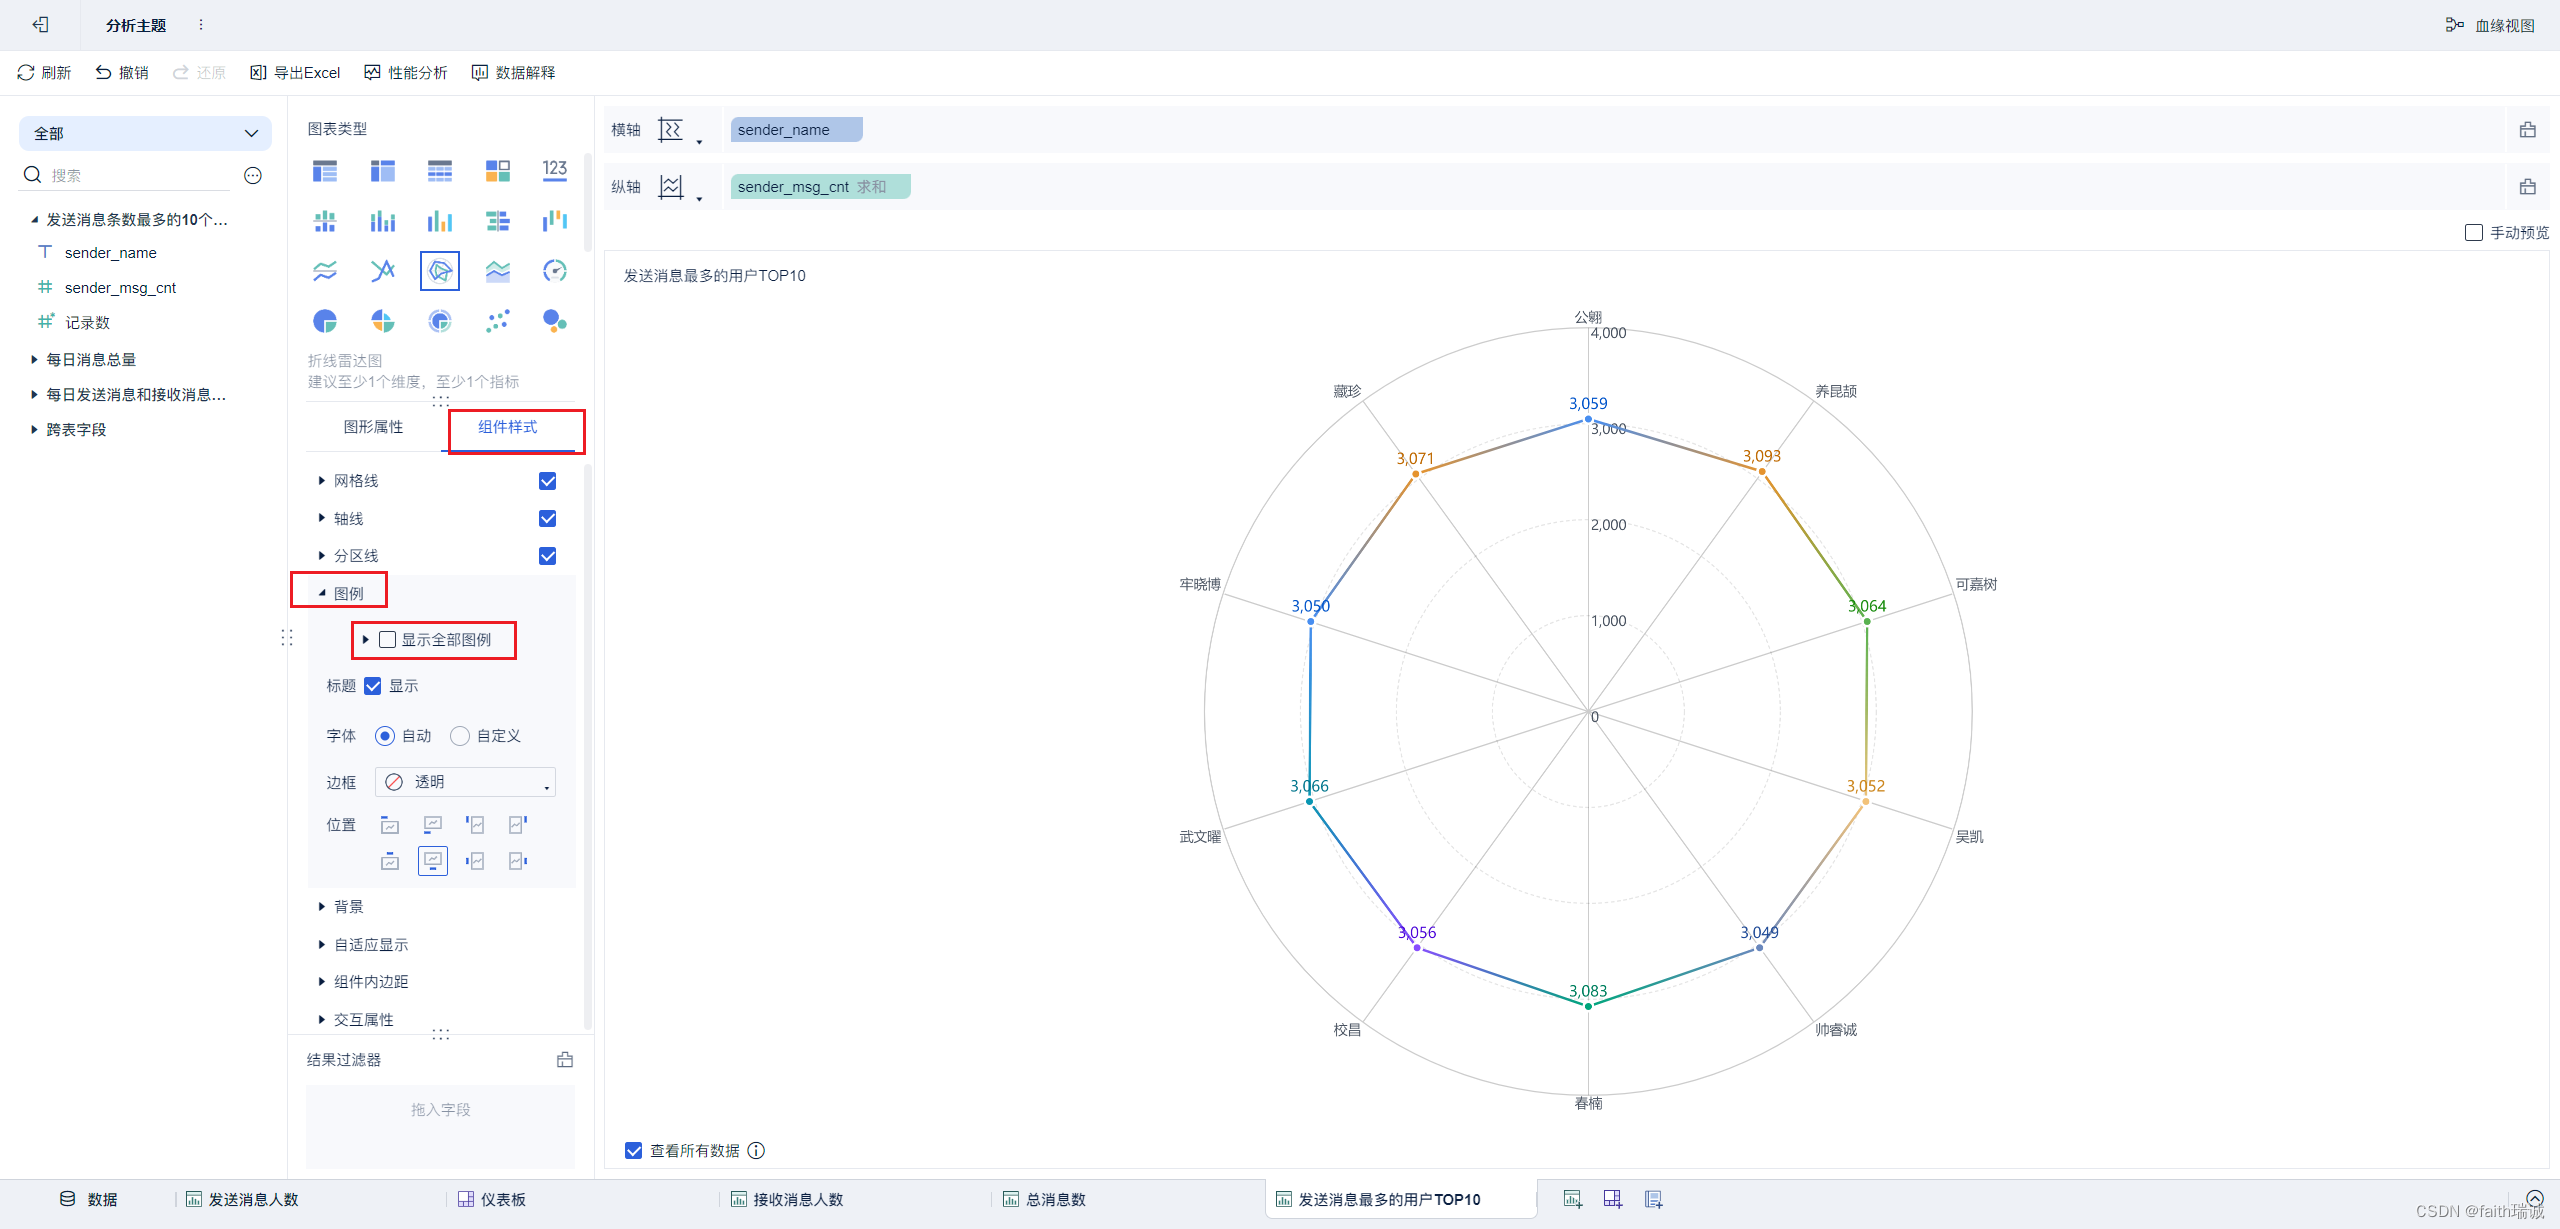Expand the Background settings section
The height and width of the screenshot is (1229, 2560).
tap(348, 907)
